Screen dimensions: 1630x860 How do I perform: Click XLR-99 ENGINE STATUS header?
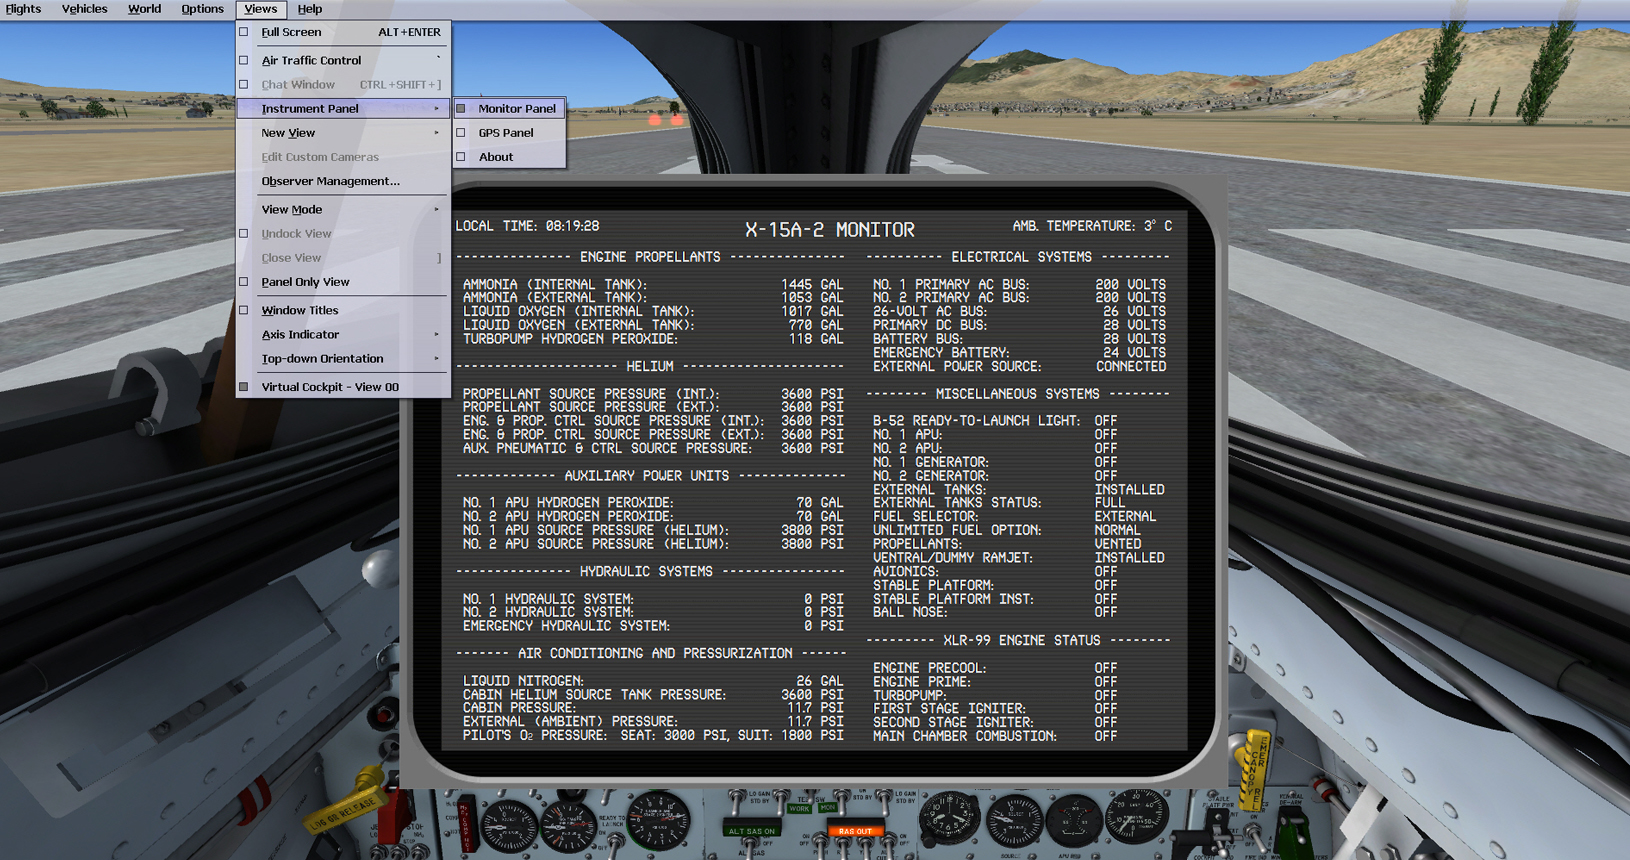tap(1021, 640)
